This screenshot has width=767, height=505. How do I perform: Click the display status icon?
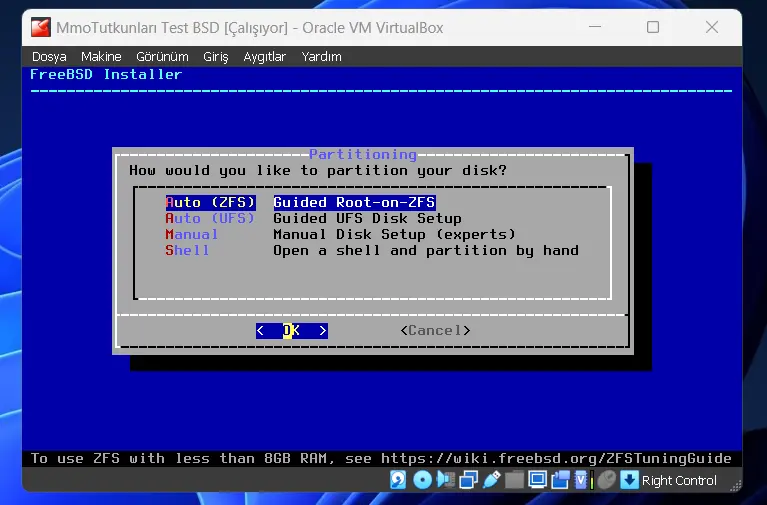click(538, 480)
